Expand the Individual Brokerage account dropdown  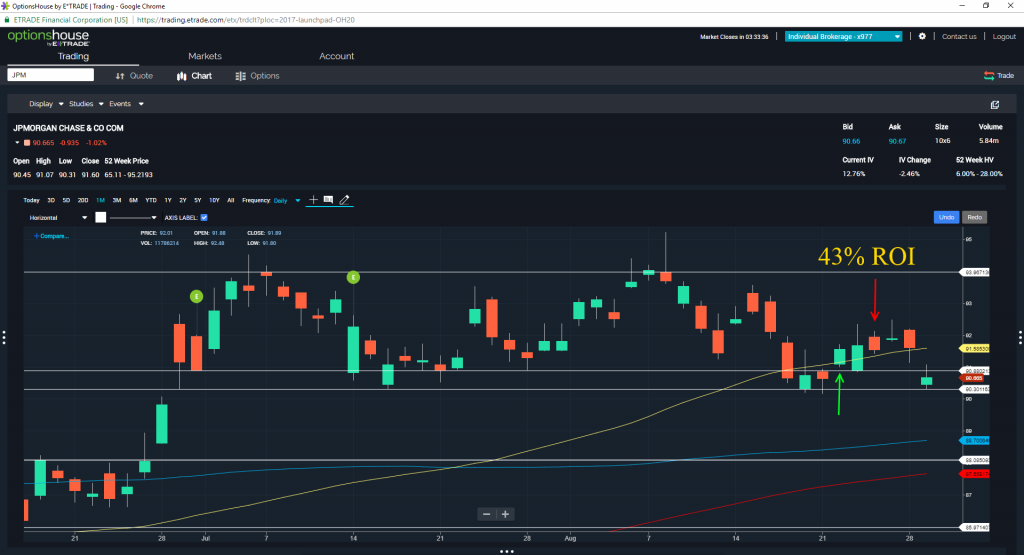point(844,37)
